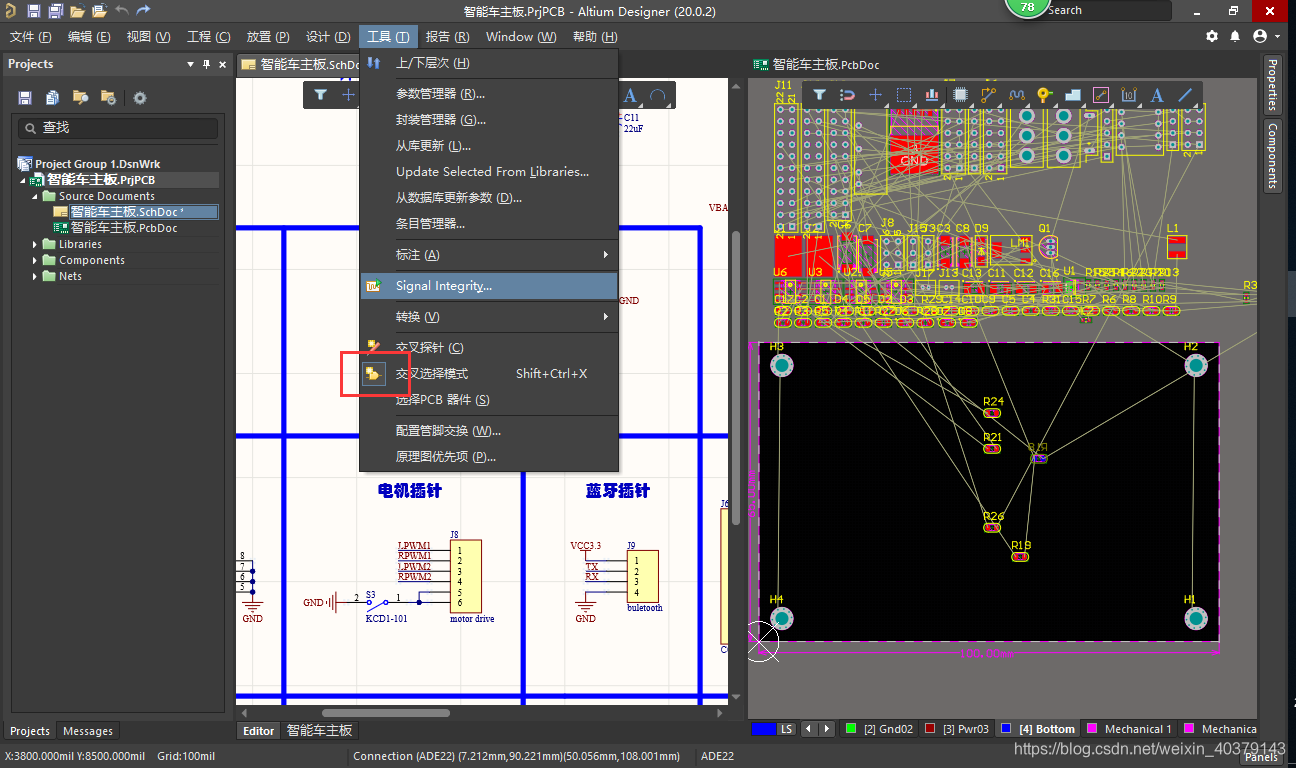Click the align objects icon in the PCB active bar

pyautogui.click(x=932, y=95)
